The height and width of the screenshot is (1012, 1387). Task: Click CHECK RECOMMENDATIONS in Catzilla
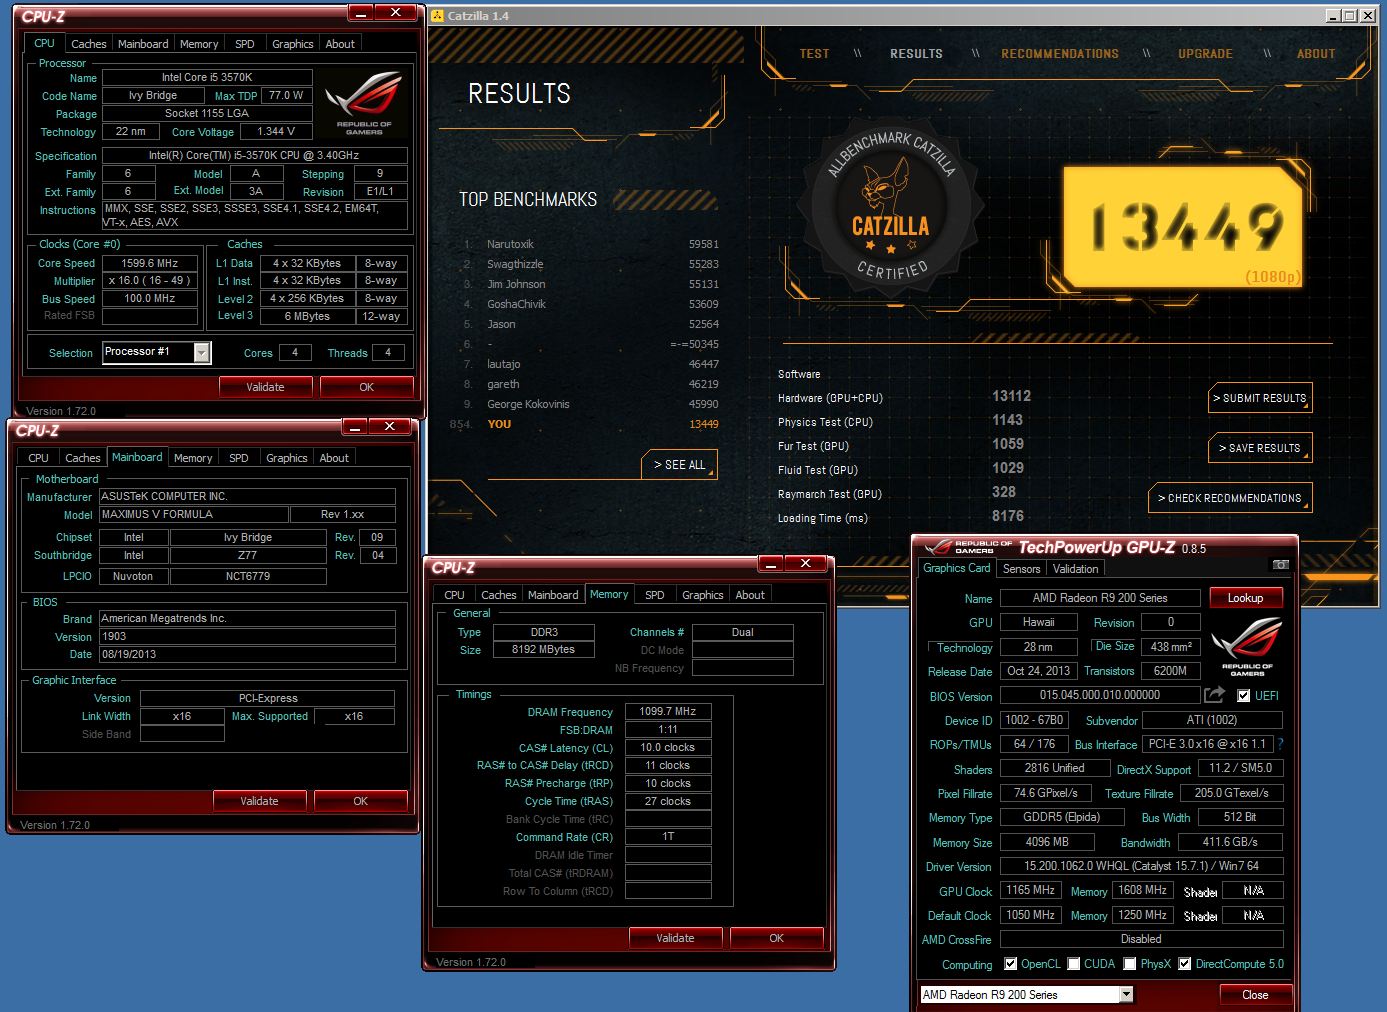1230,498
